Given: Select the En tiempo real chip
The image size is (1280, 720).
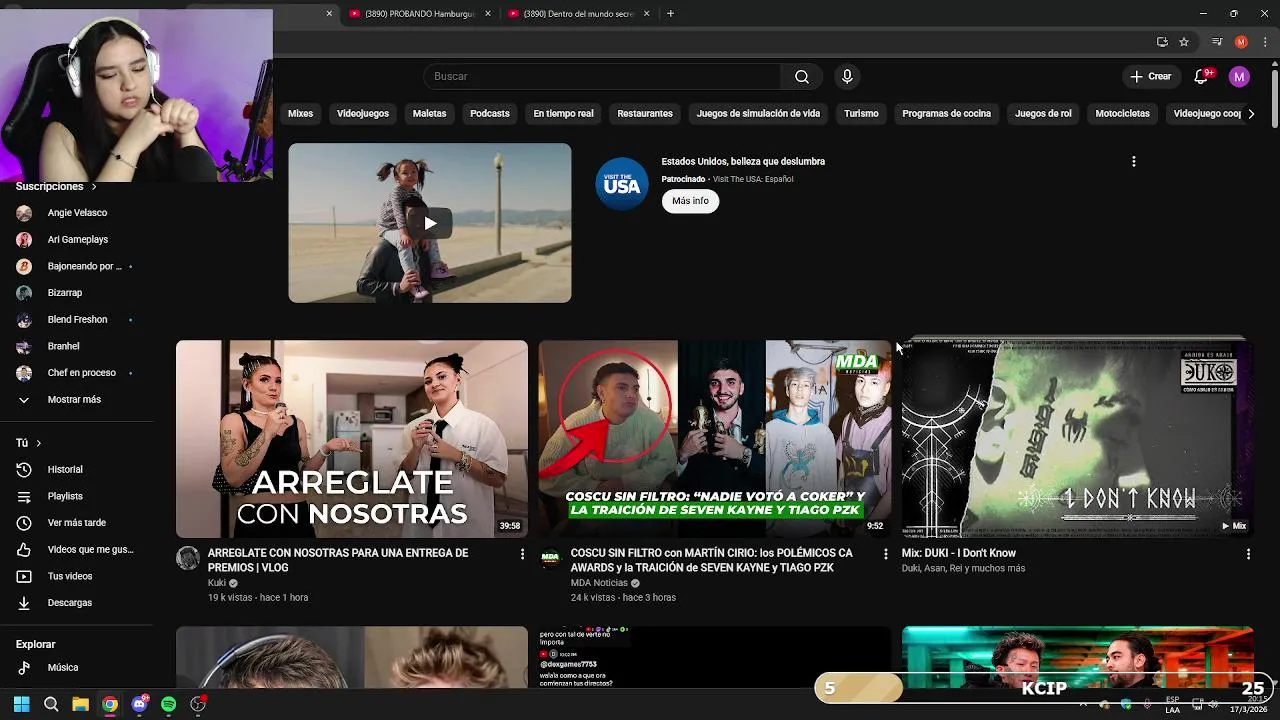Looking at the screenshot, I should [563, 114].
